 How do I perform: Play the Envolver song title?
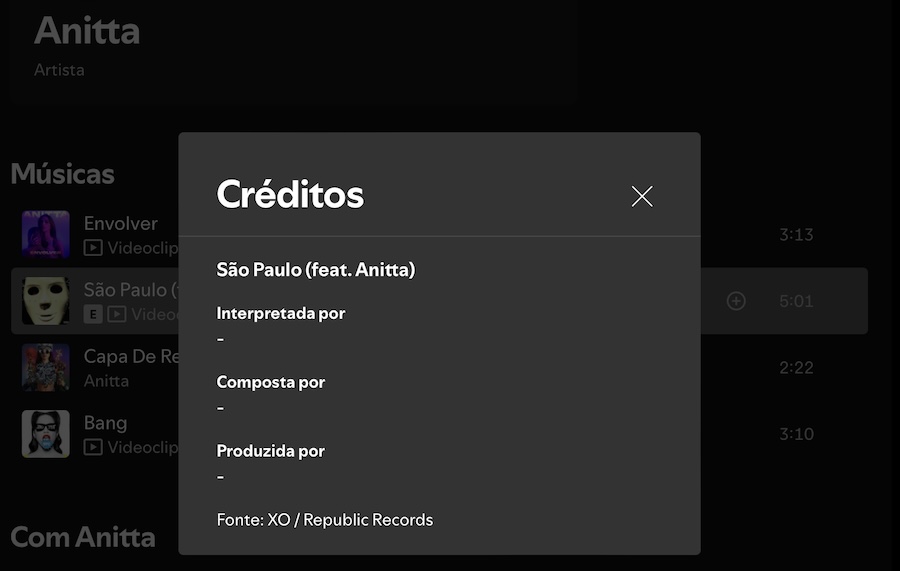coord(121,223)
